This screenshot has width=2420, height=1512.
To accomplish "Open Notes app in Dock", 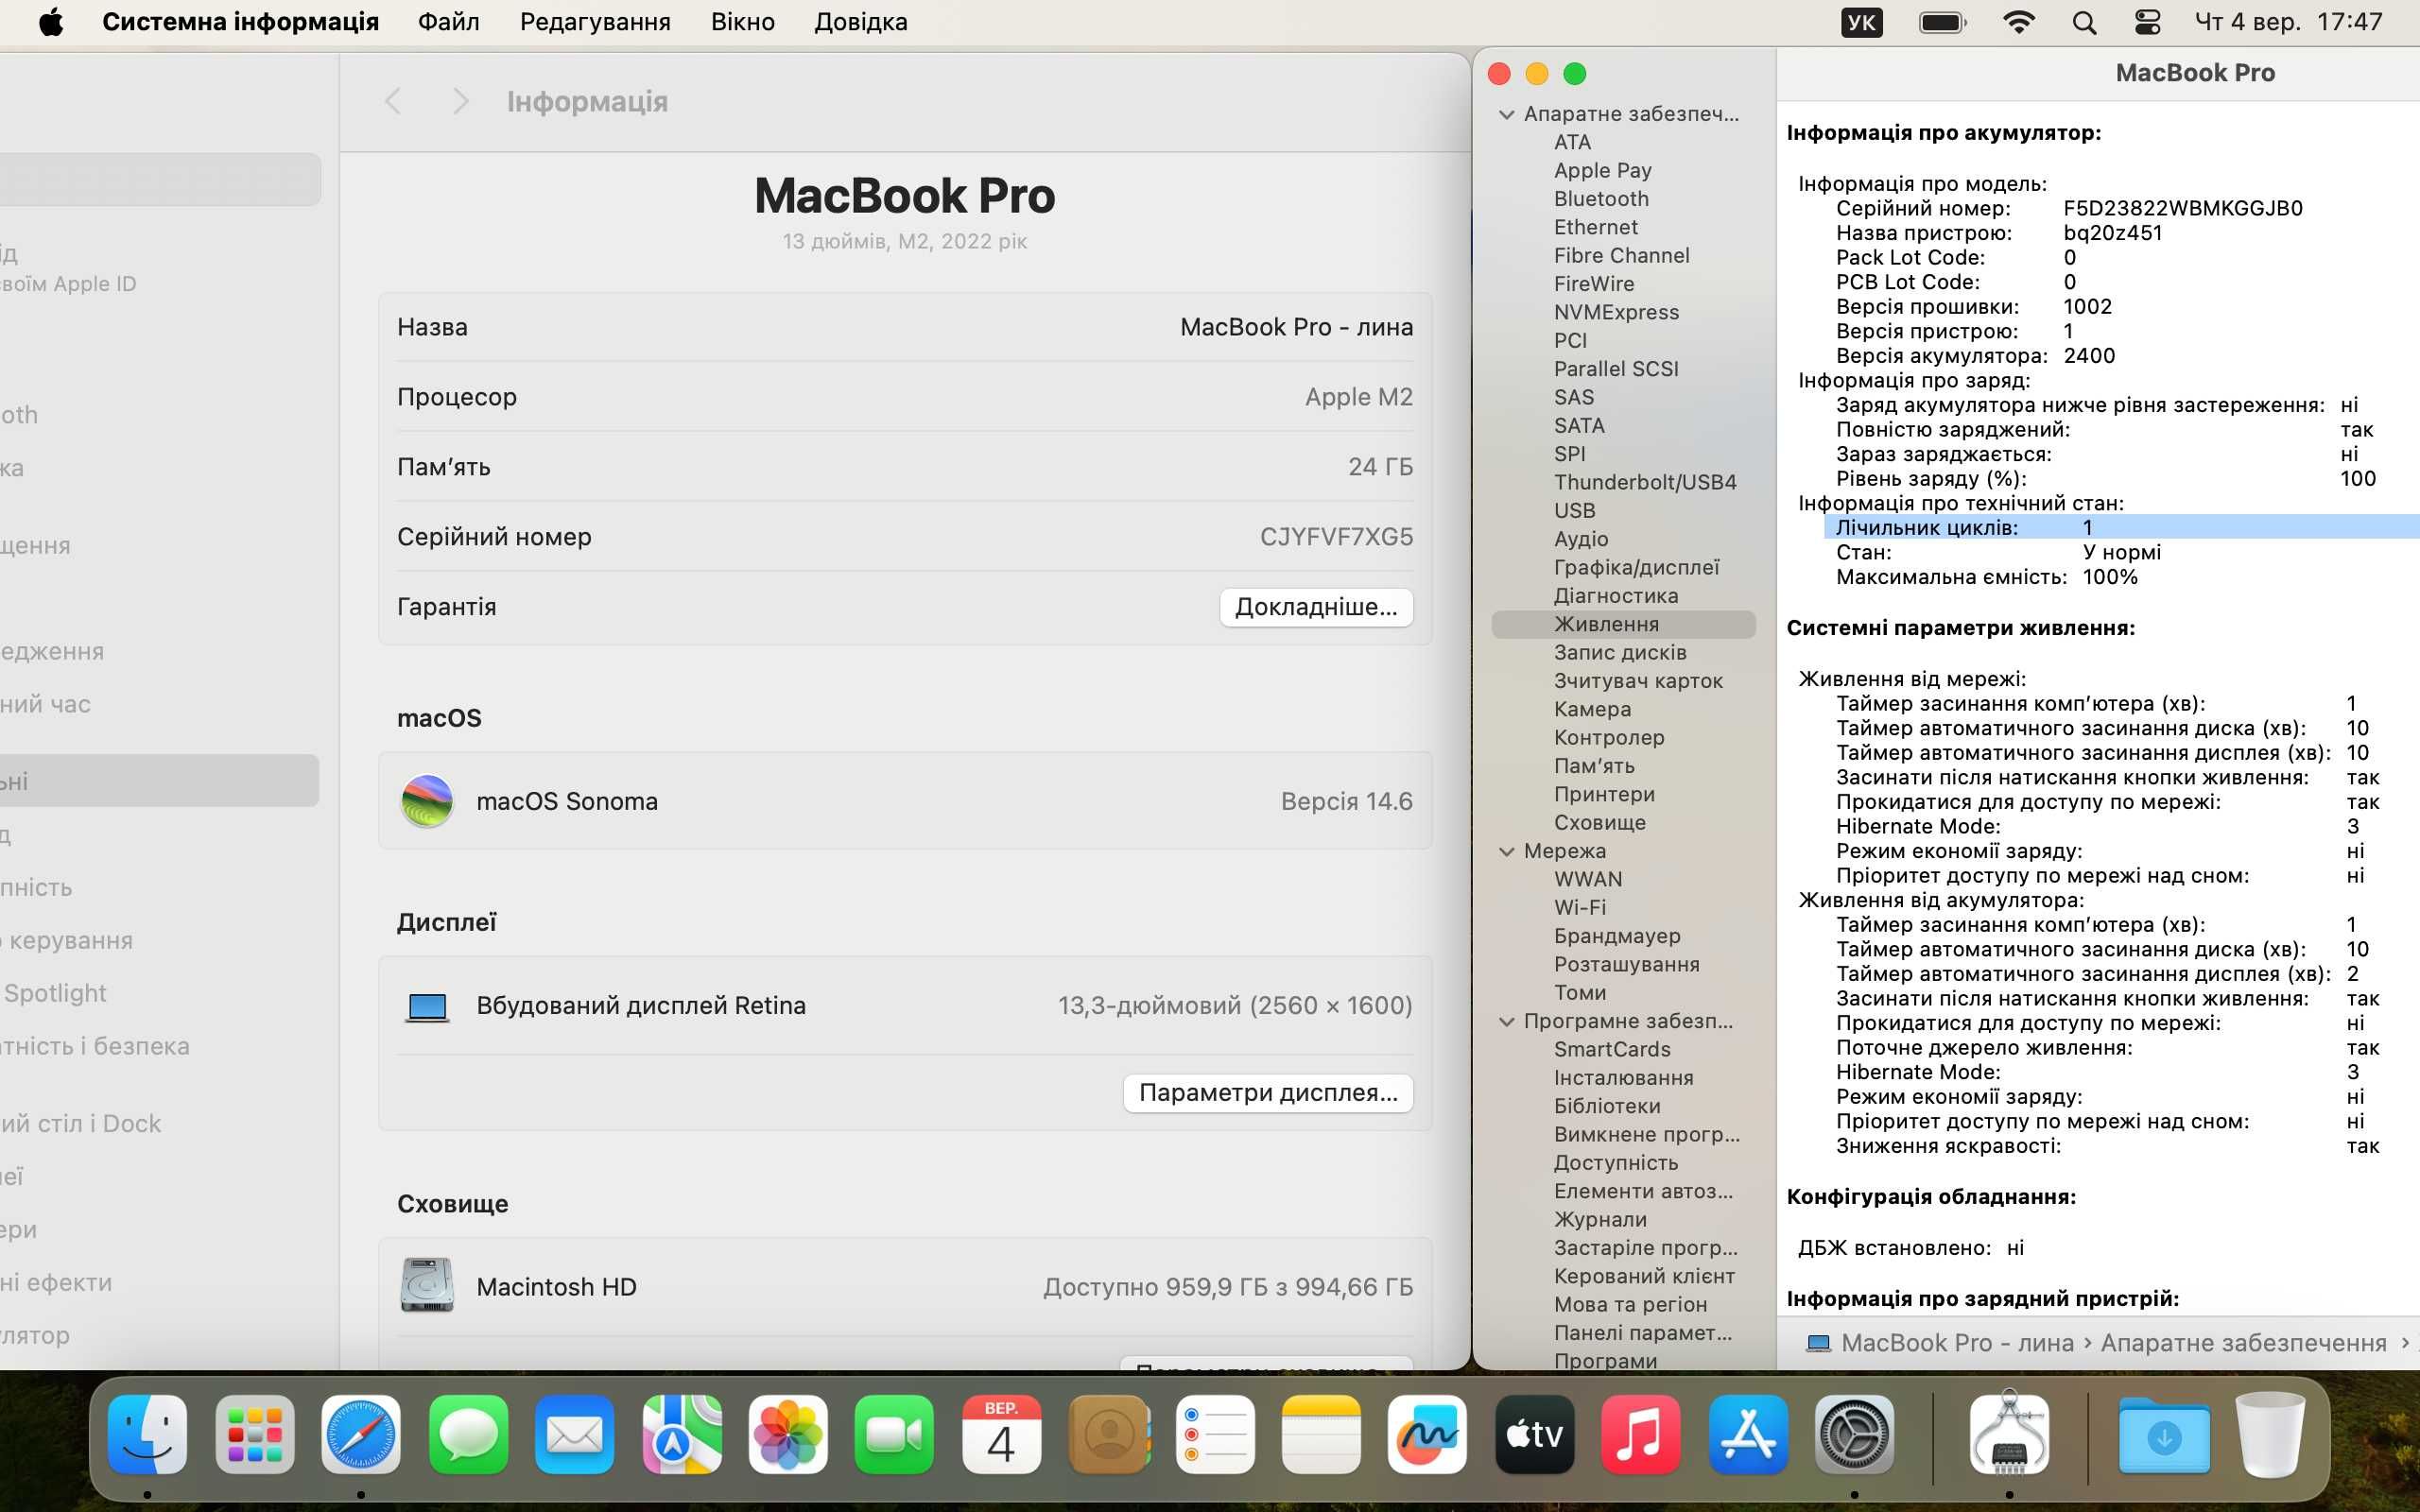I will pos(1321,1434).
